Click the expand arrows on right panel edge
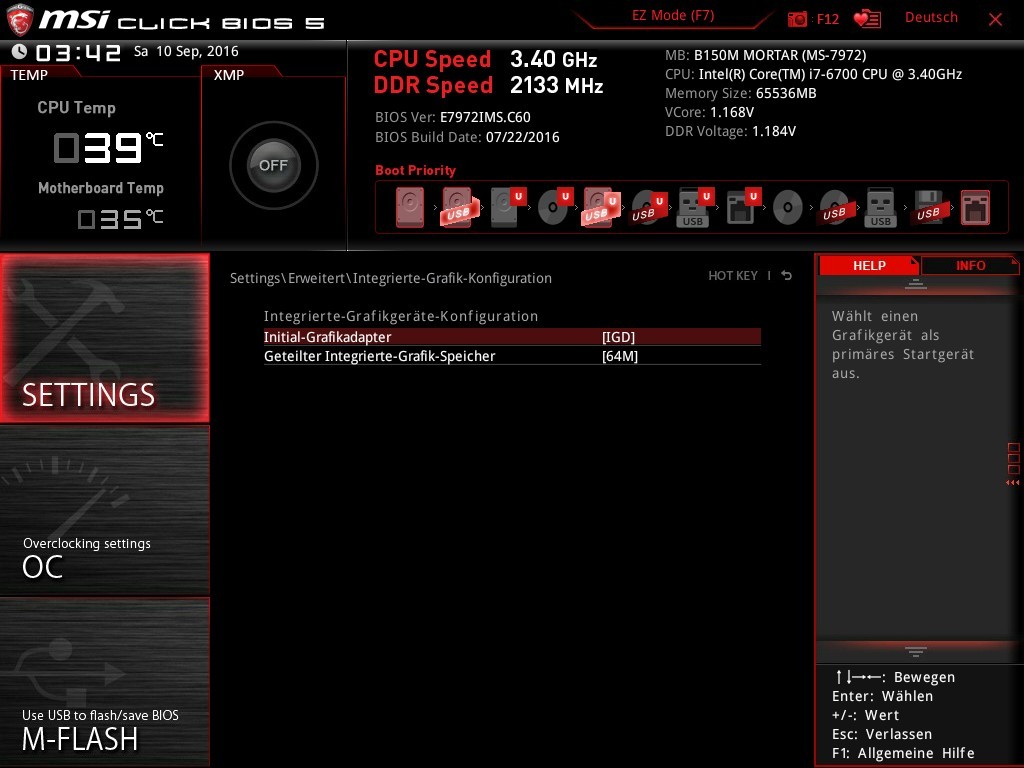Image resolution: width=1024 pixels, height=768 pixels. (x=1013, y=483)
